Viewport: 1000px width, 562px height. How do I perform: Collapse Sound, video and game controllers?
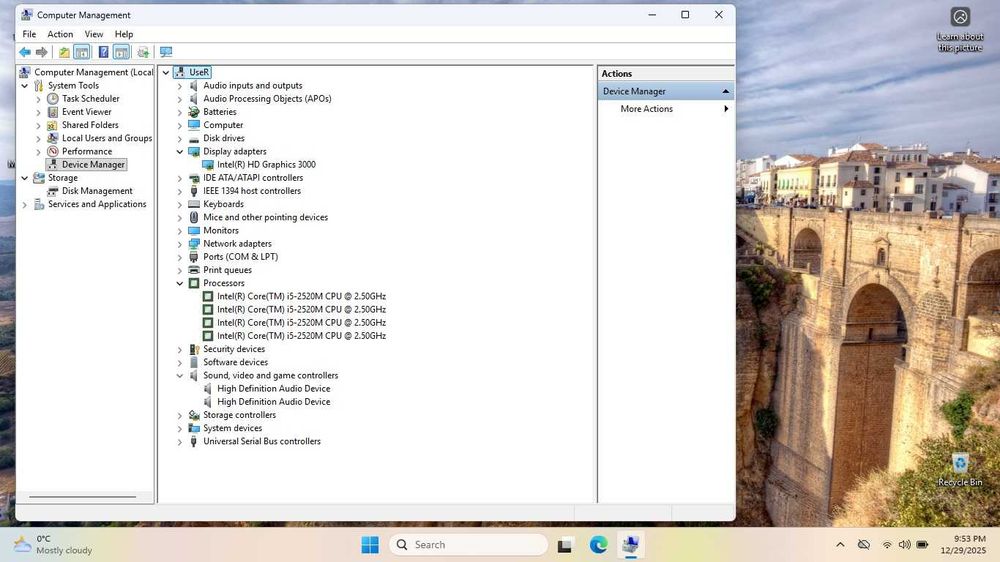180,376
